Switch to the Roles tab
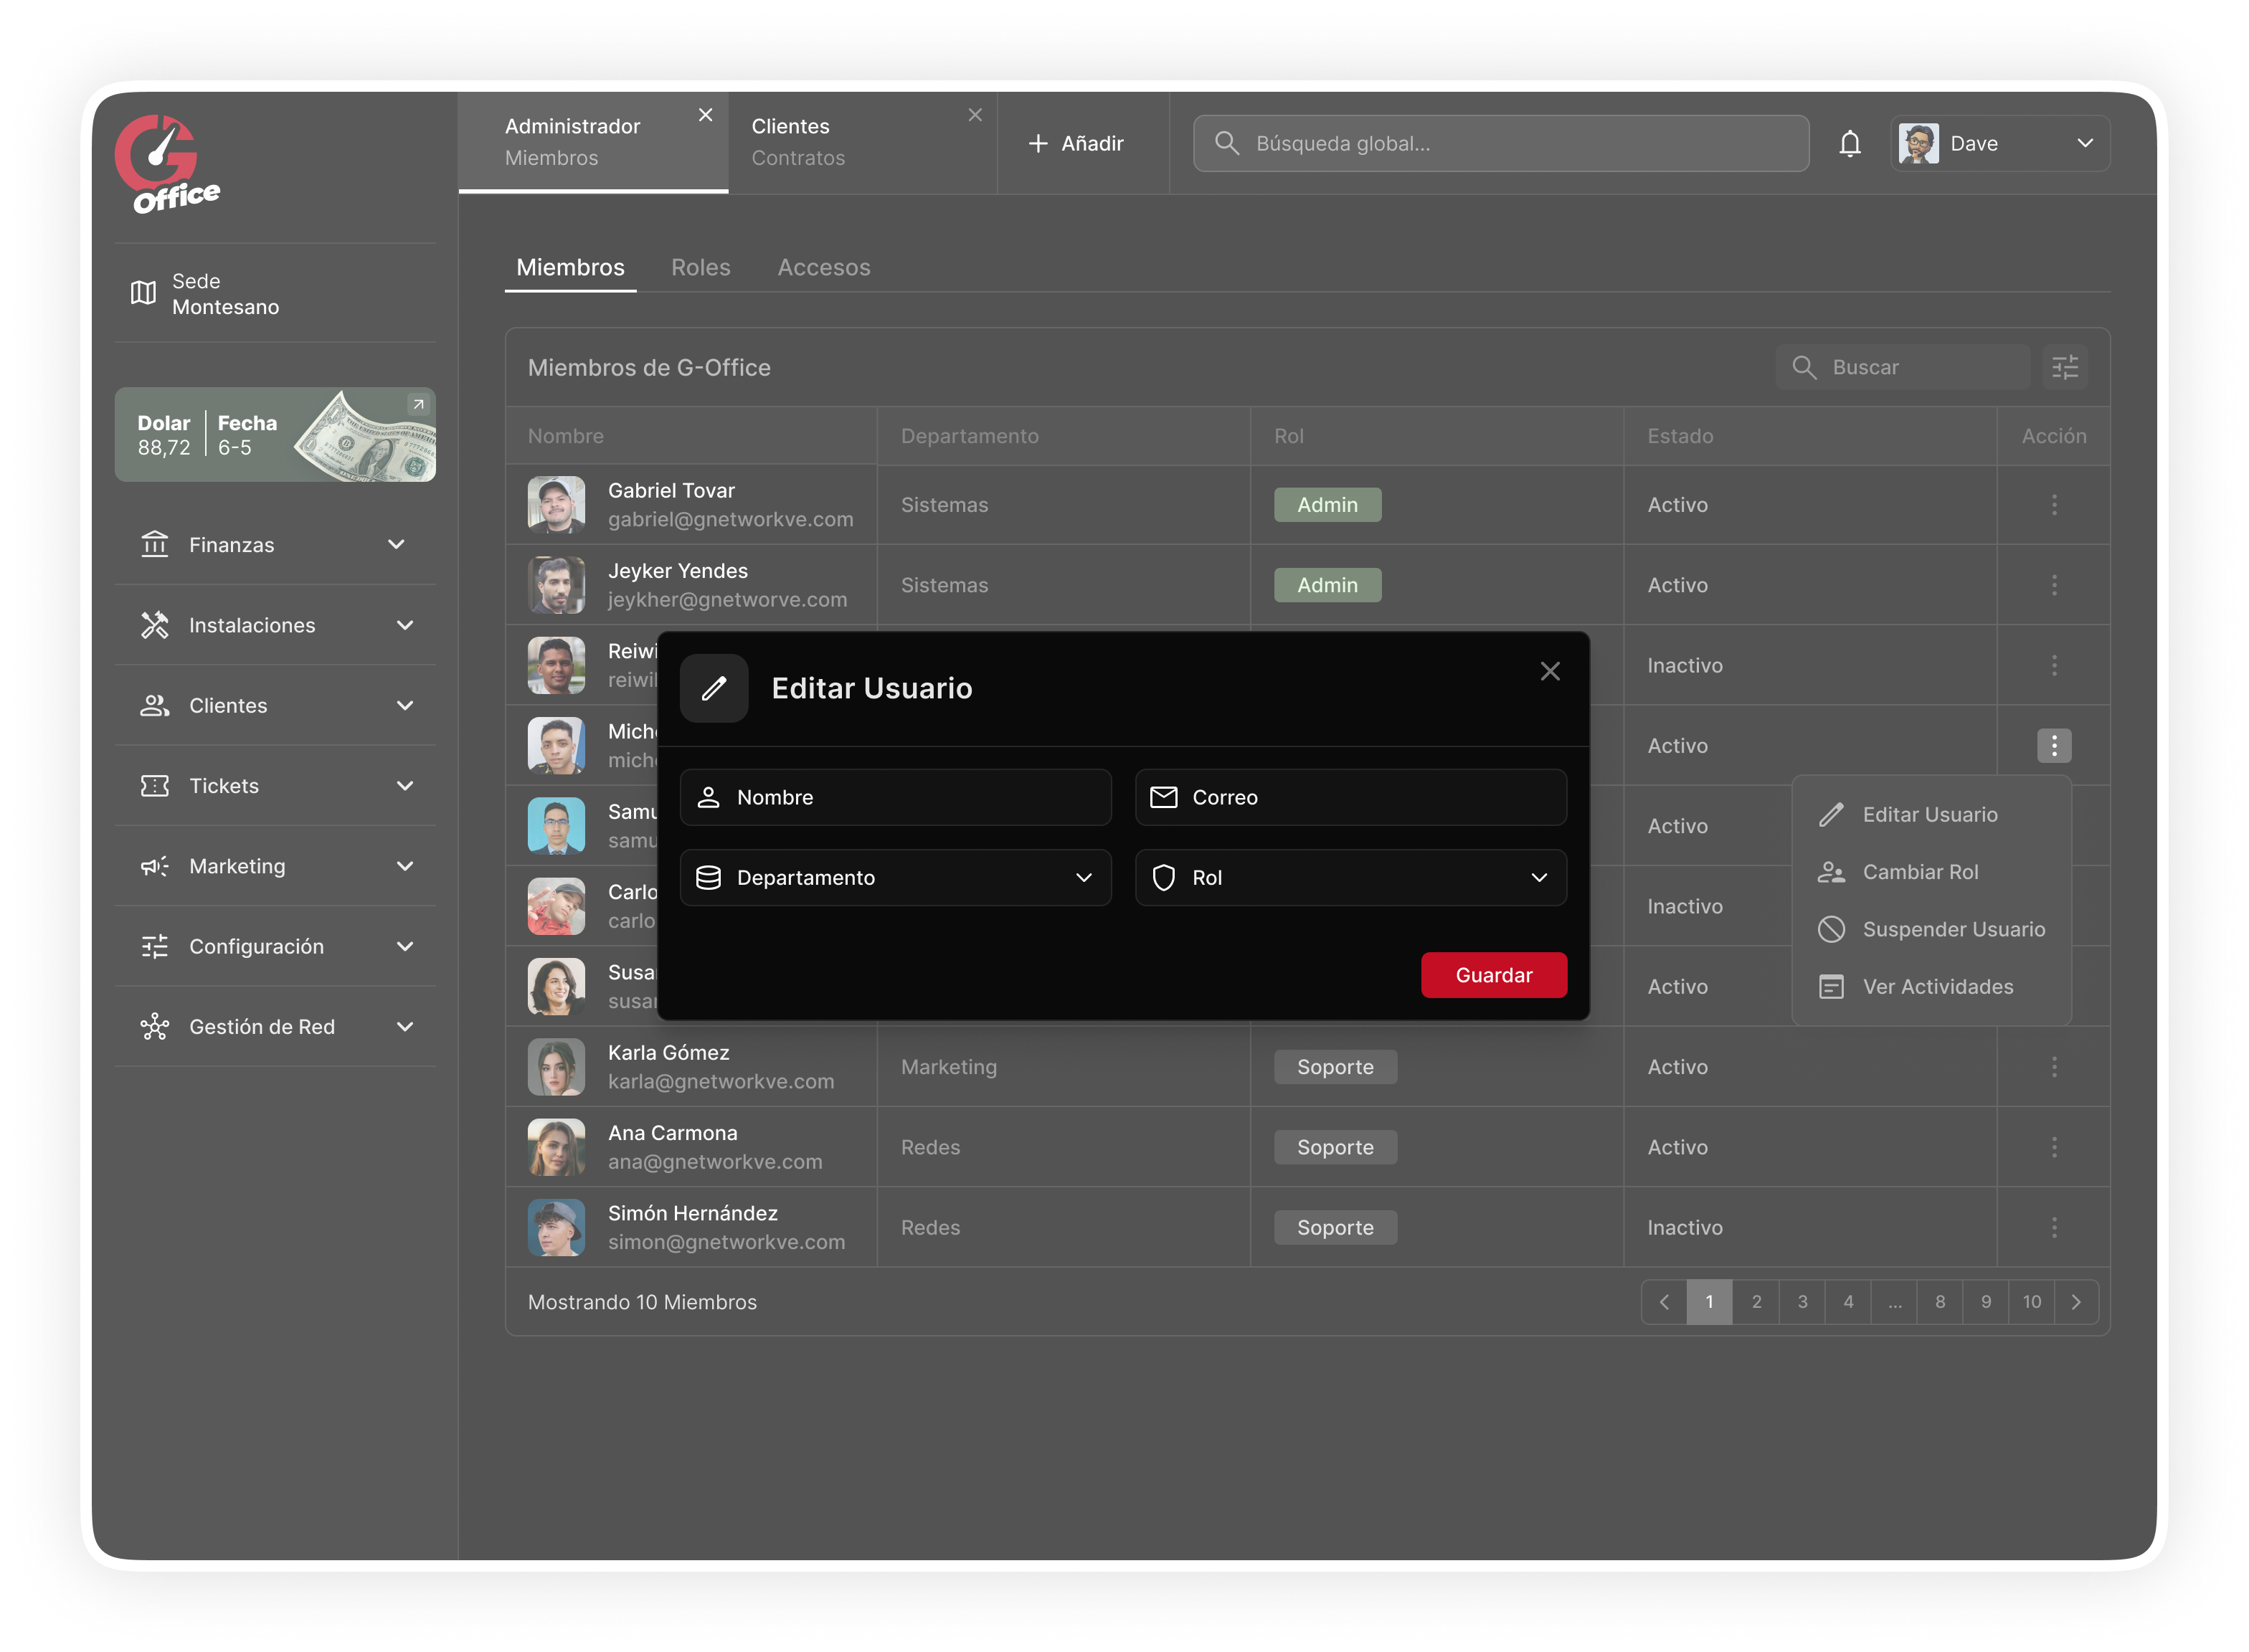 click(700, 267)
